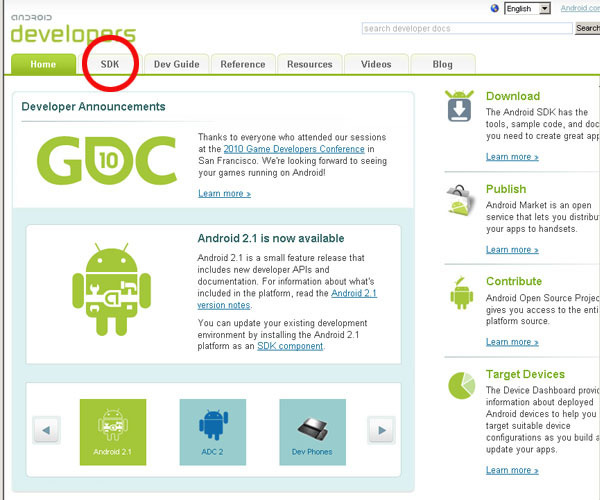The width and height of the screenshot is (600, 500).
Task: Open the Dev Guide tab
Action: (176, 64)
